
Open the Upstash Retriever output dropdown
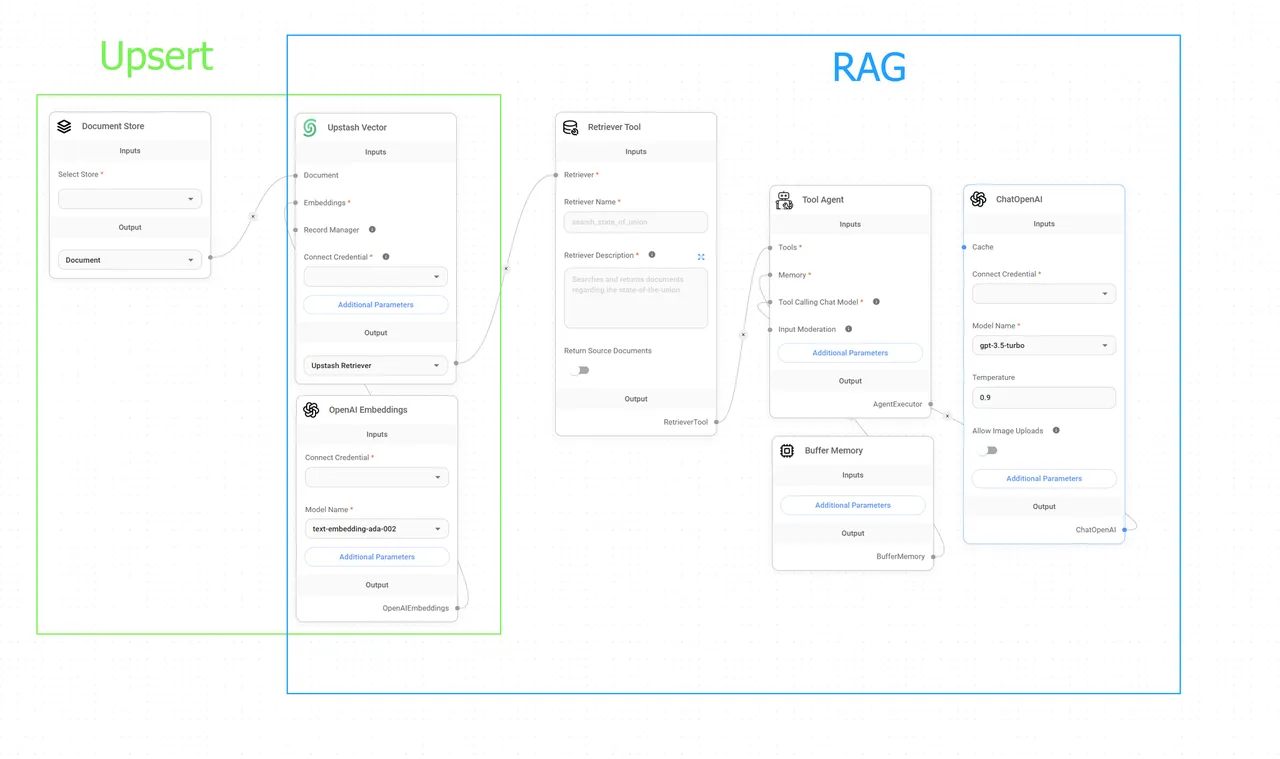376,366
